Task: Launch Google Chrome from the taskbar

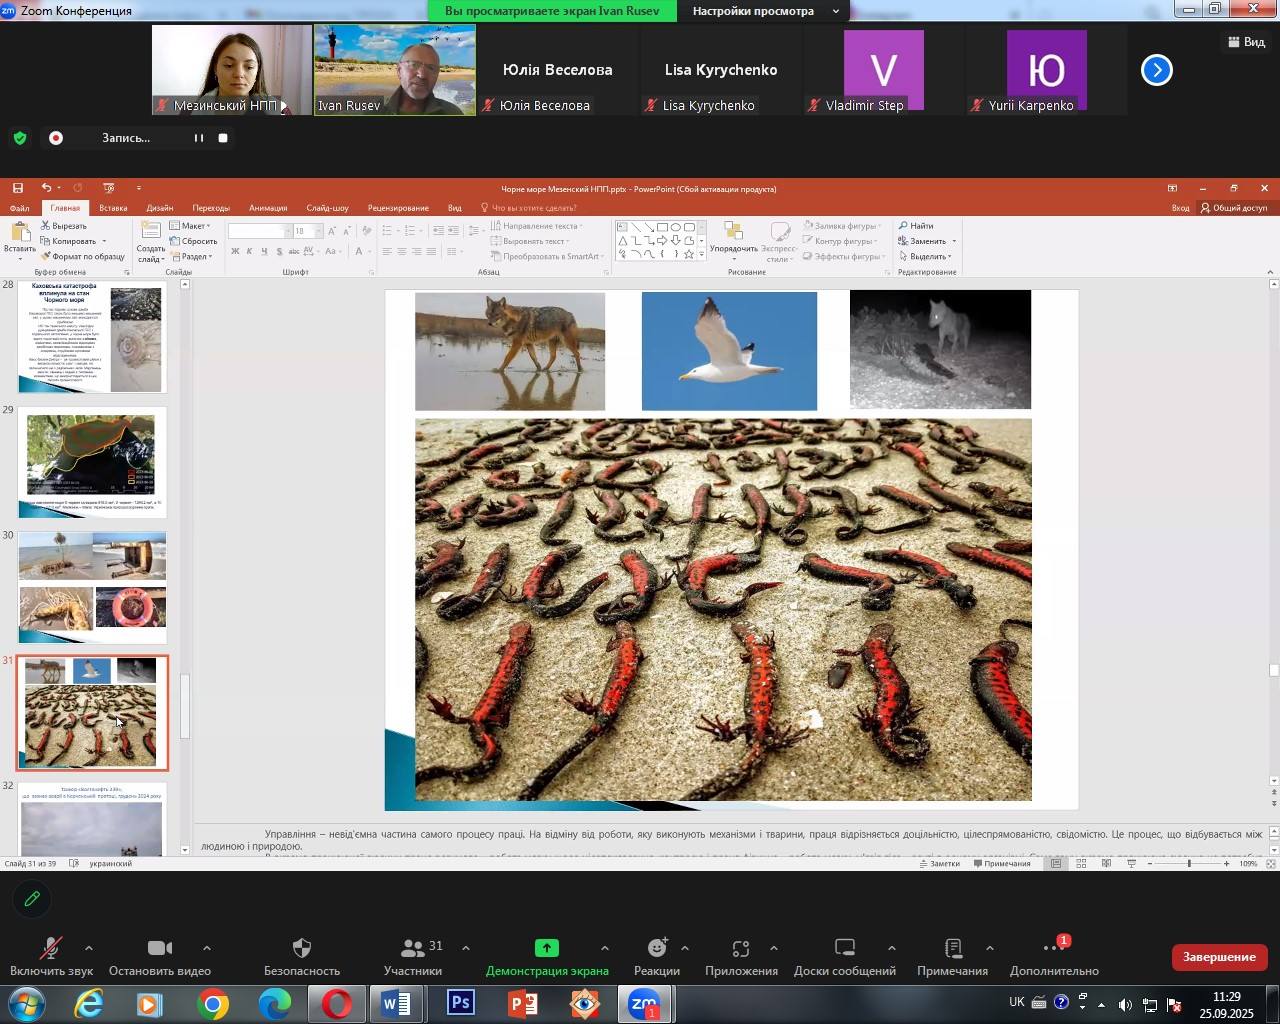Action: click(x=212, y=1004)
